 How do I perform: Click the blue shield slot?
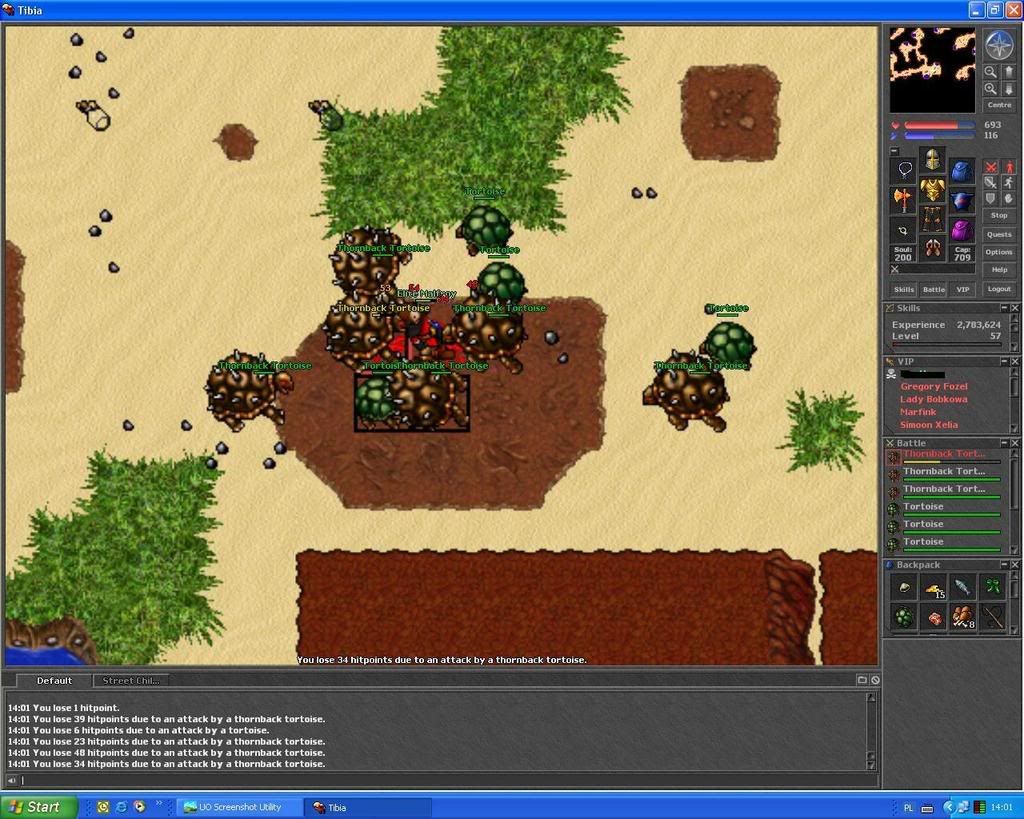961,201
